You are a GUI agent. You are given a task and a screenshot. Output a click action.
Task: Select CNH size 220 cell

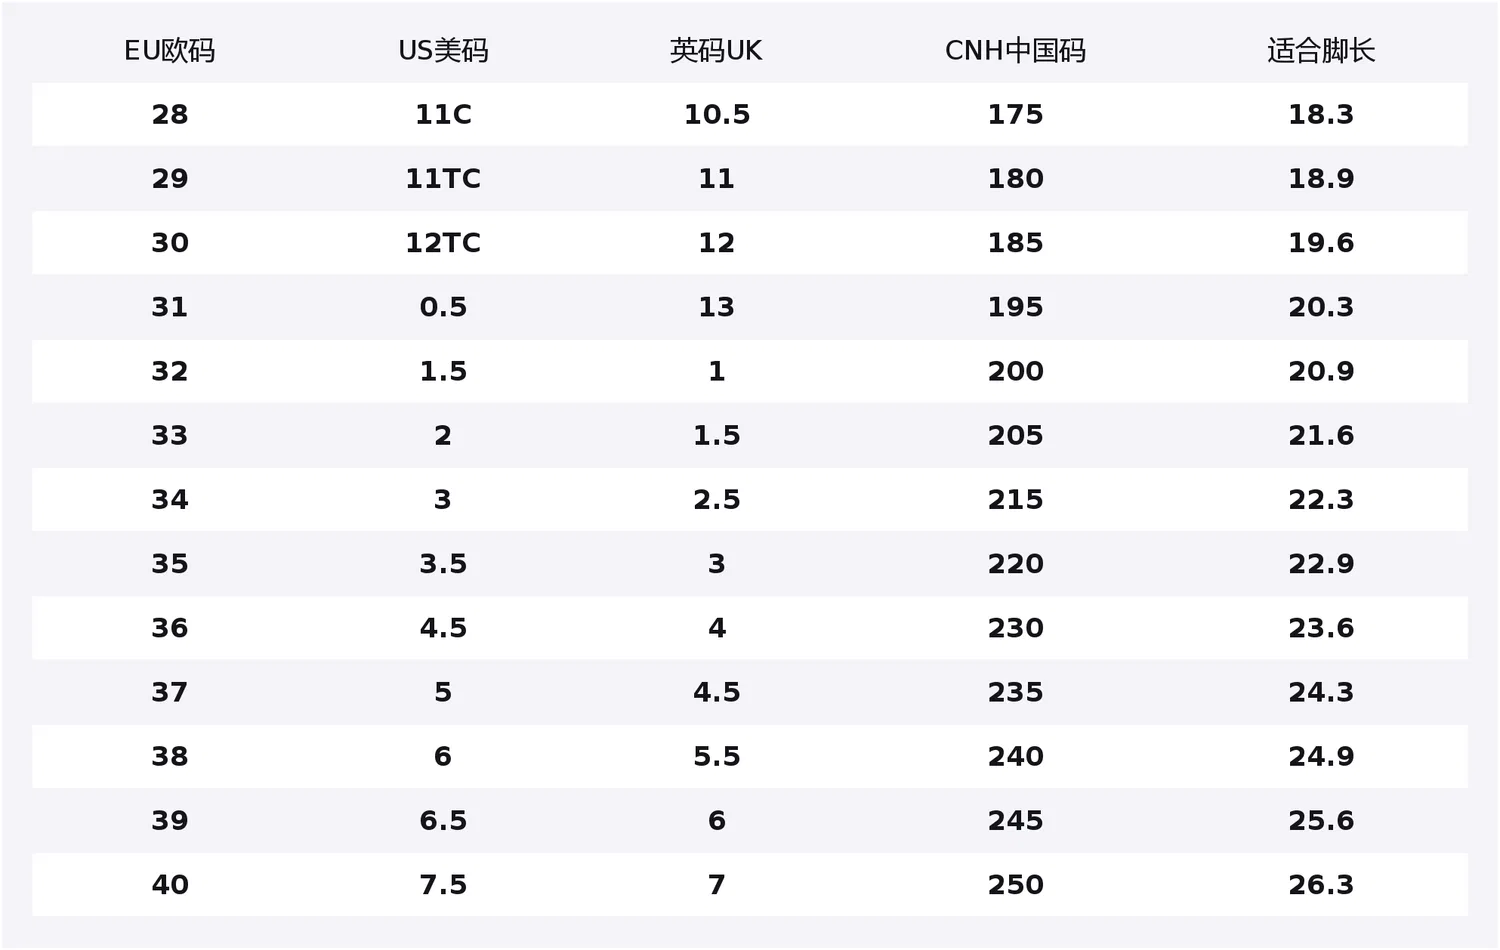pyautogui.click(x=1015, y=564)
